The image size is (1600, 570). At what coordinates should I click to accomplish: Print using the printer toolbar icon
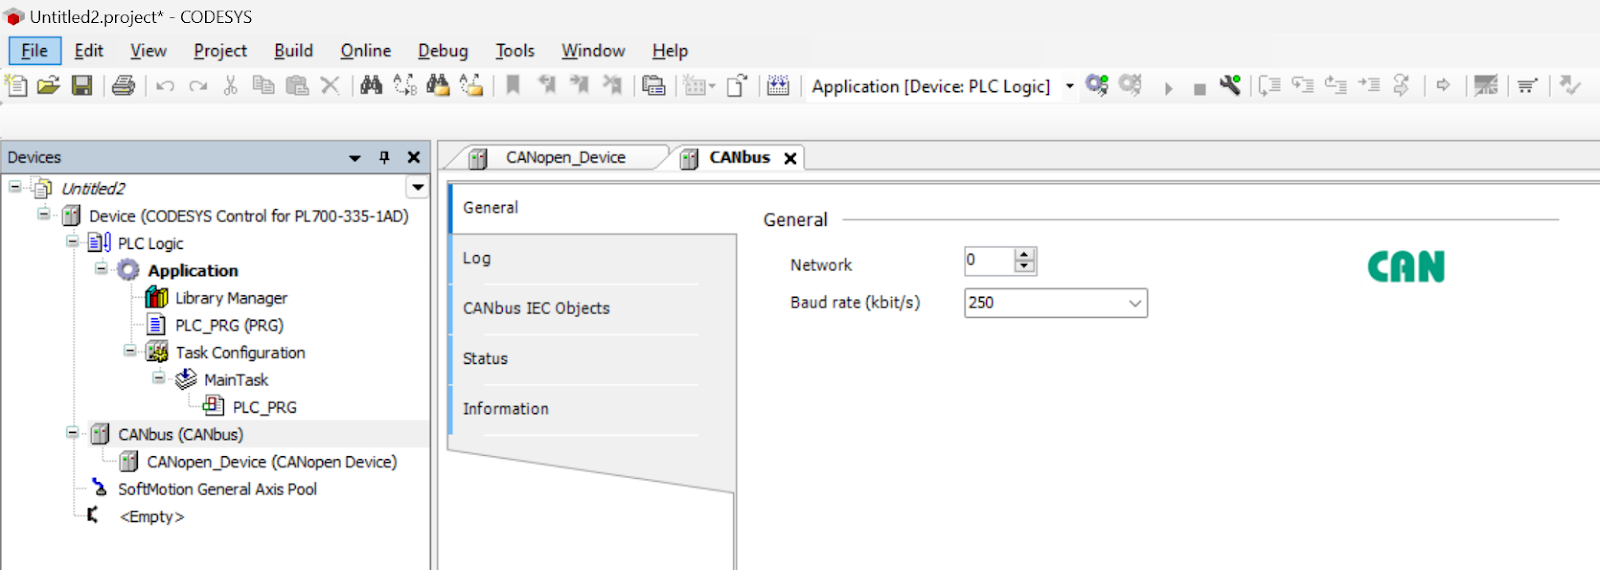coord(123,85)
